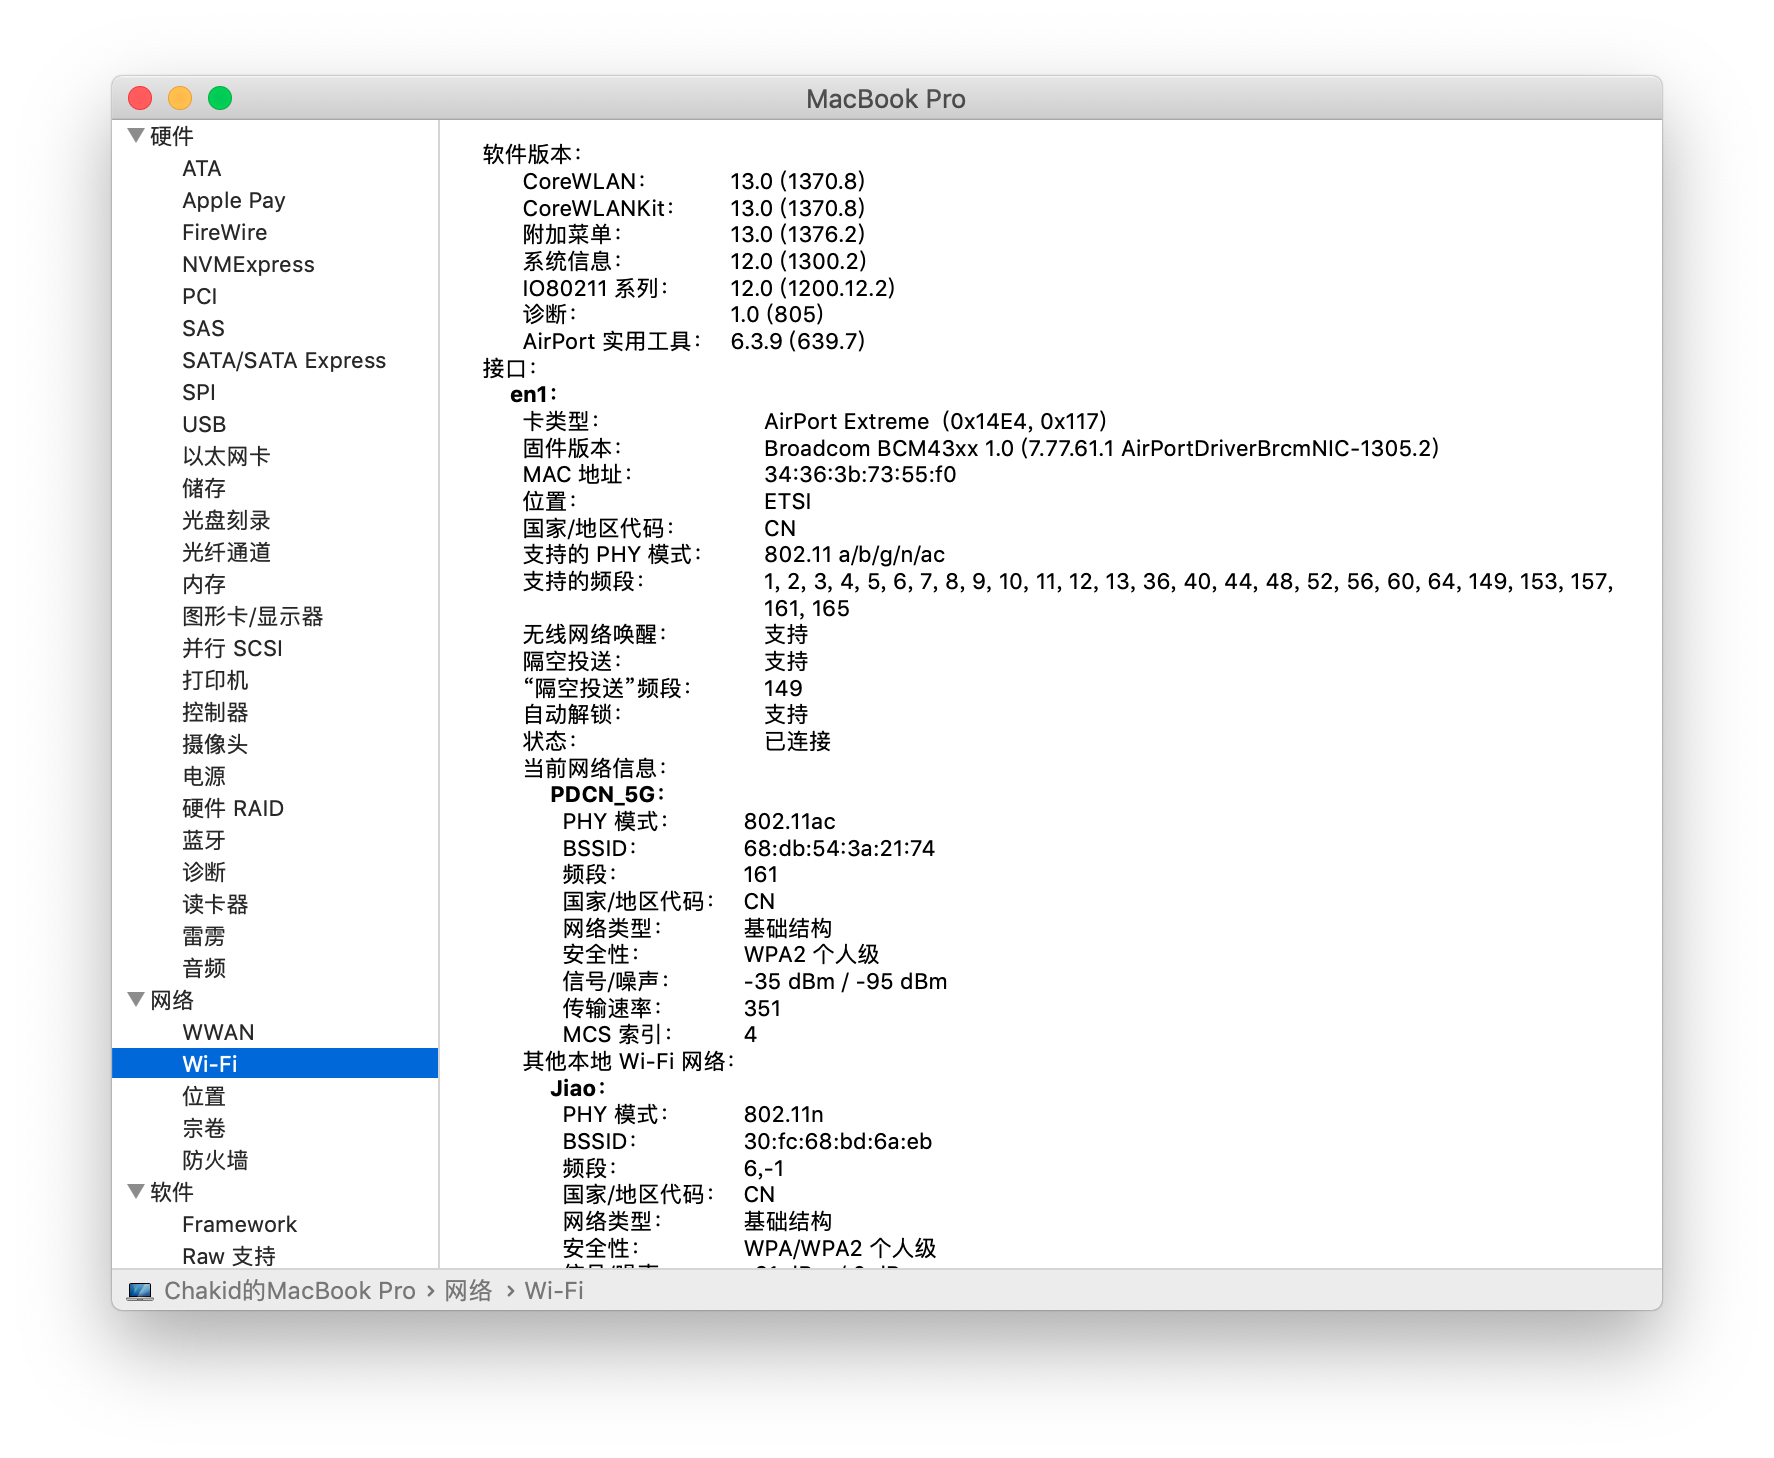This screenshot has height=1458, width=1774.
Task: Select 光盘刻录 in the sidebar
Action: coord(226,520)
